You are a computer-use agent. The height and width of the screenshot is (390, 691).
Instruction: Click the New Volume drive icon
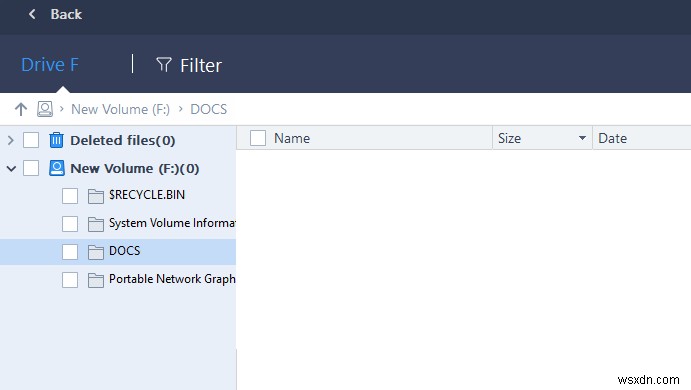click(56, 168)
